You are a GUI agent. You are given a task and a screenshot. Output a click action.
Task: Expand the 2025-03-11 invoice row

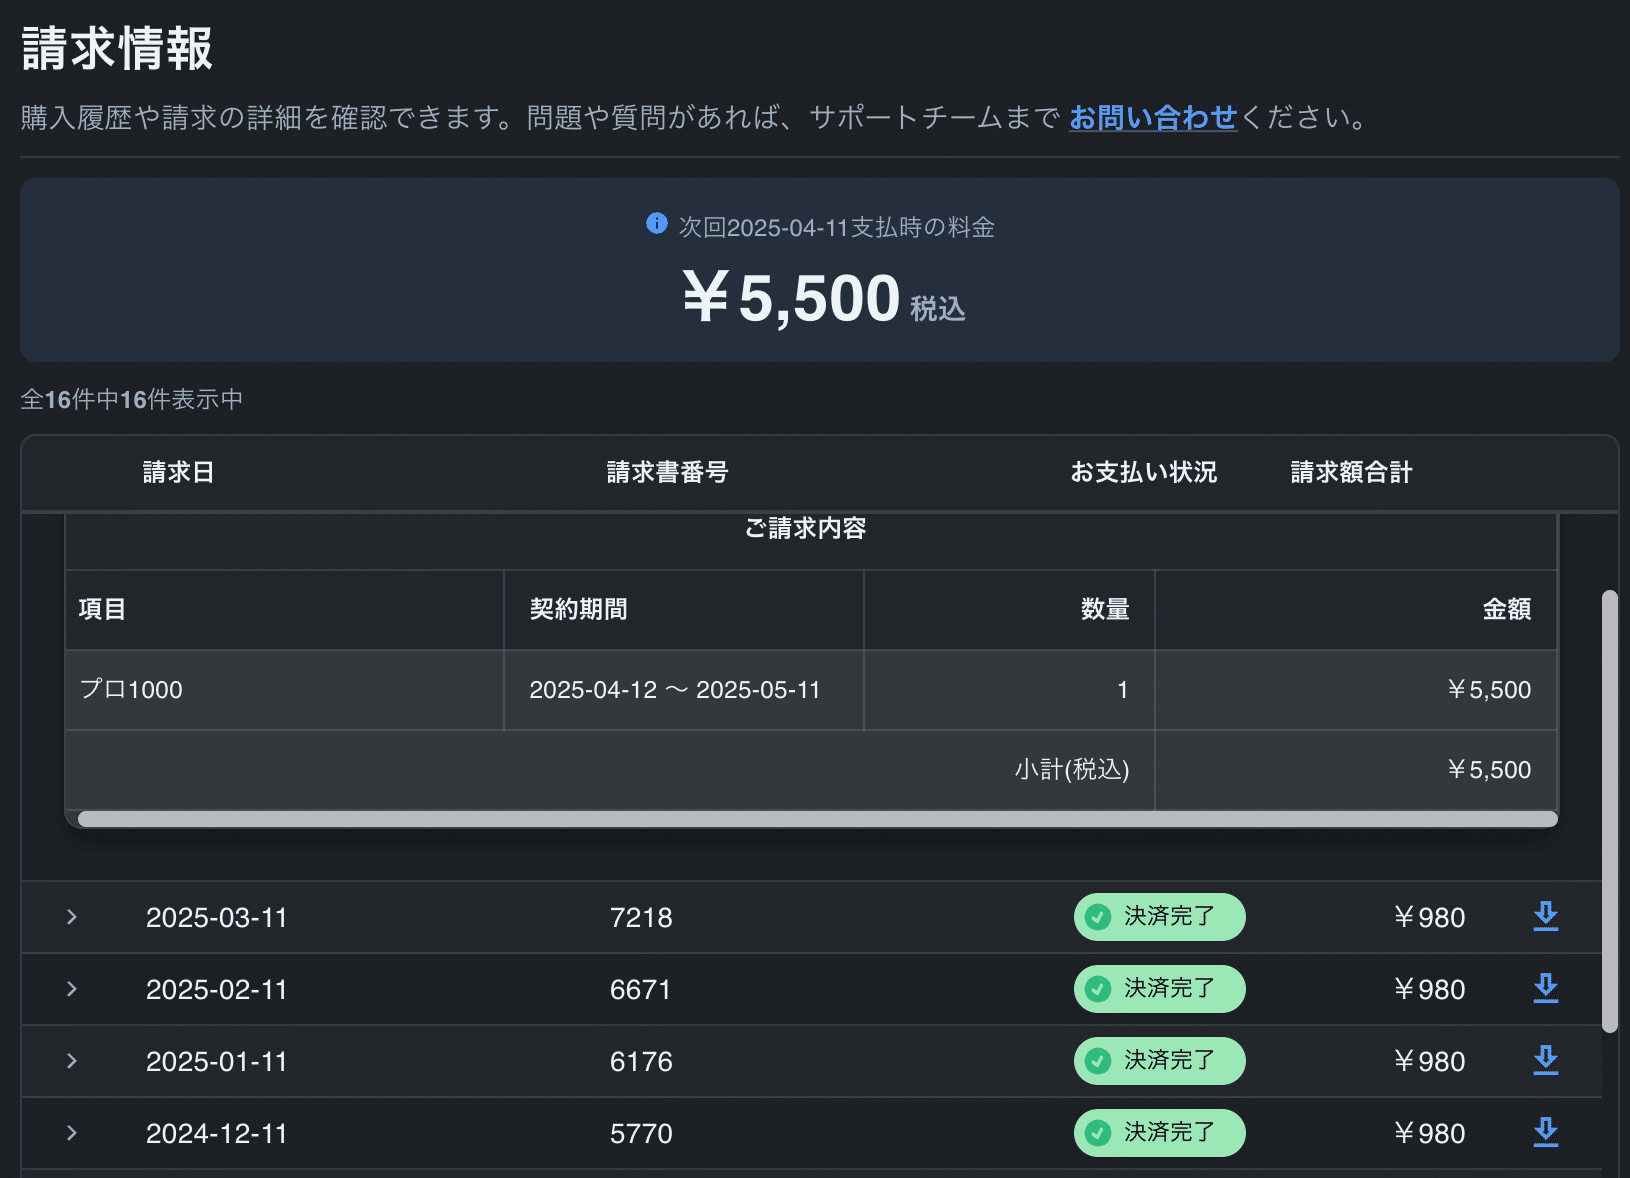tap(71, 917)
